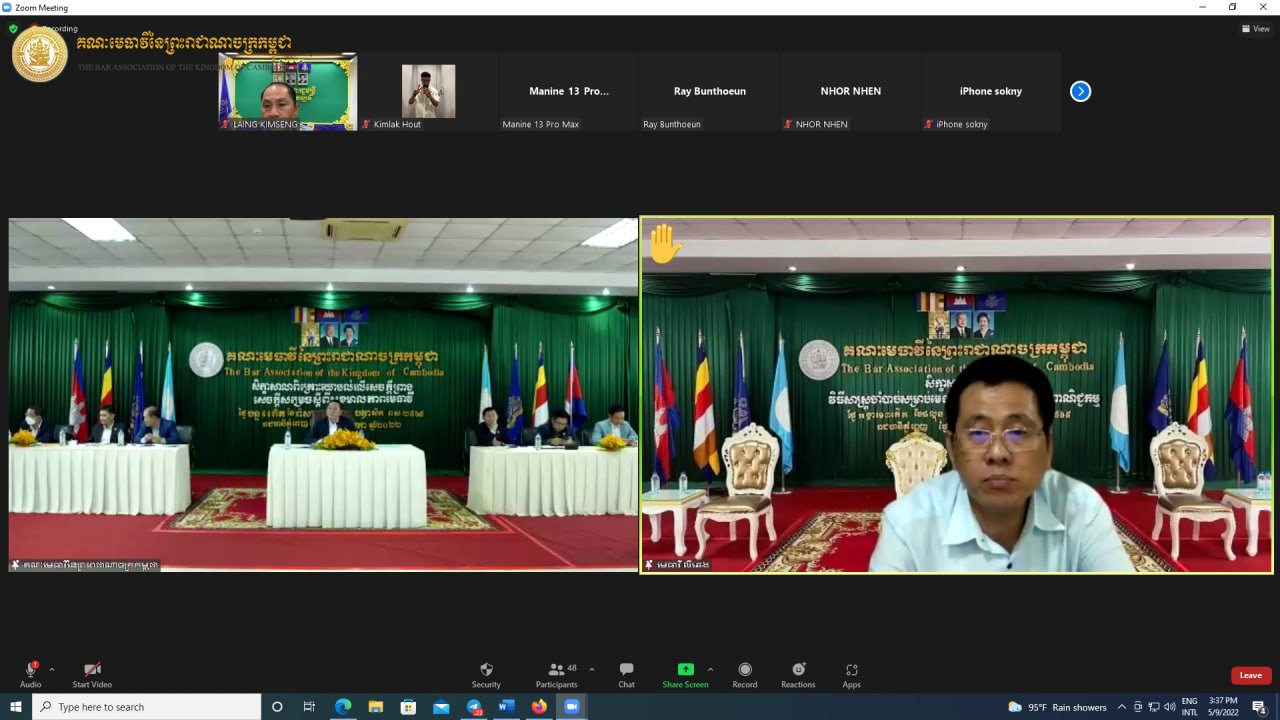This screenshot has width=1280, height=720.
Task: Open Telegram from taskbar
Action: pyautogui.click(x=474, y=707)
